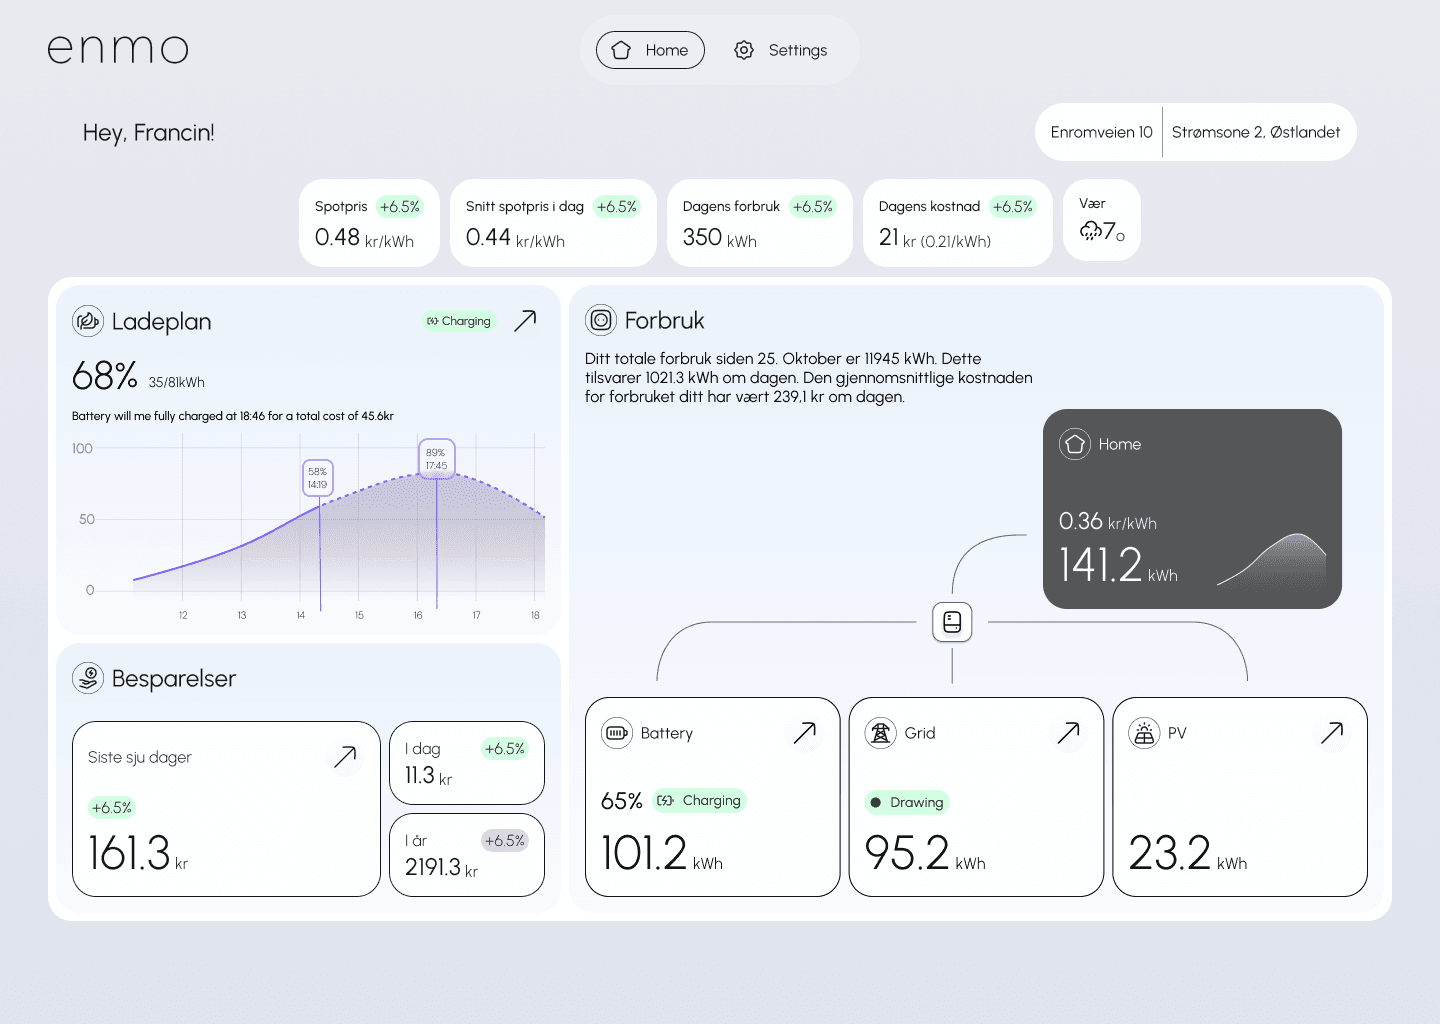Open details for Siste sju dager

coord(345,757)
